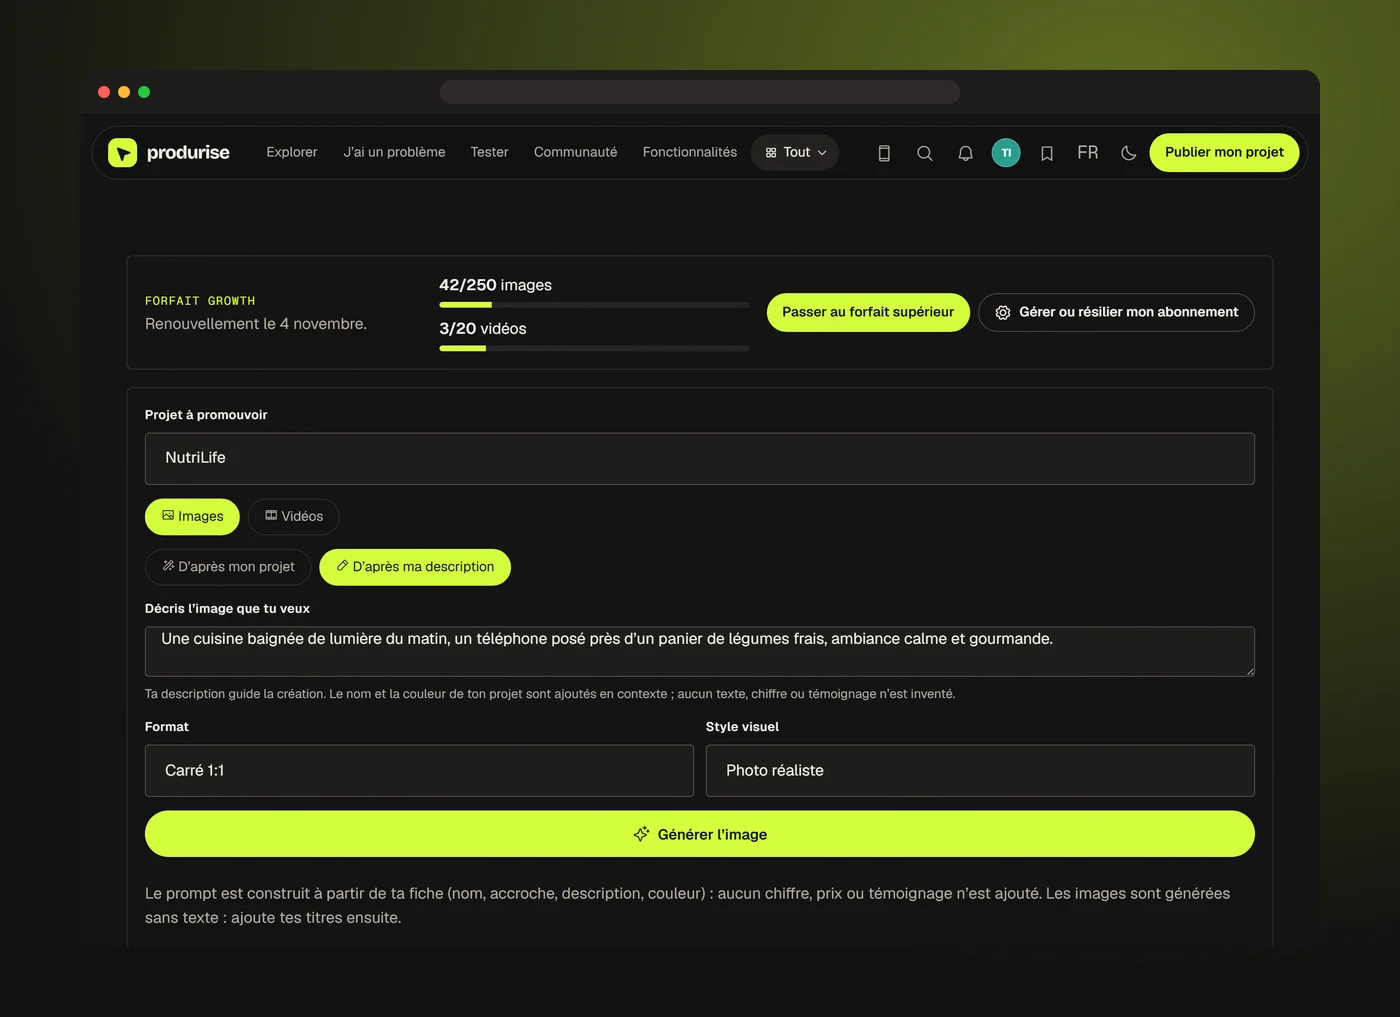Open search with the magnifier icon
Screen dimensions: 1400x1017
(x=925, y=153)
